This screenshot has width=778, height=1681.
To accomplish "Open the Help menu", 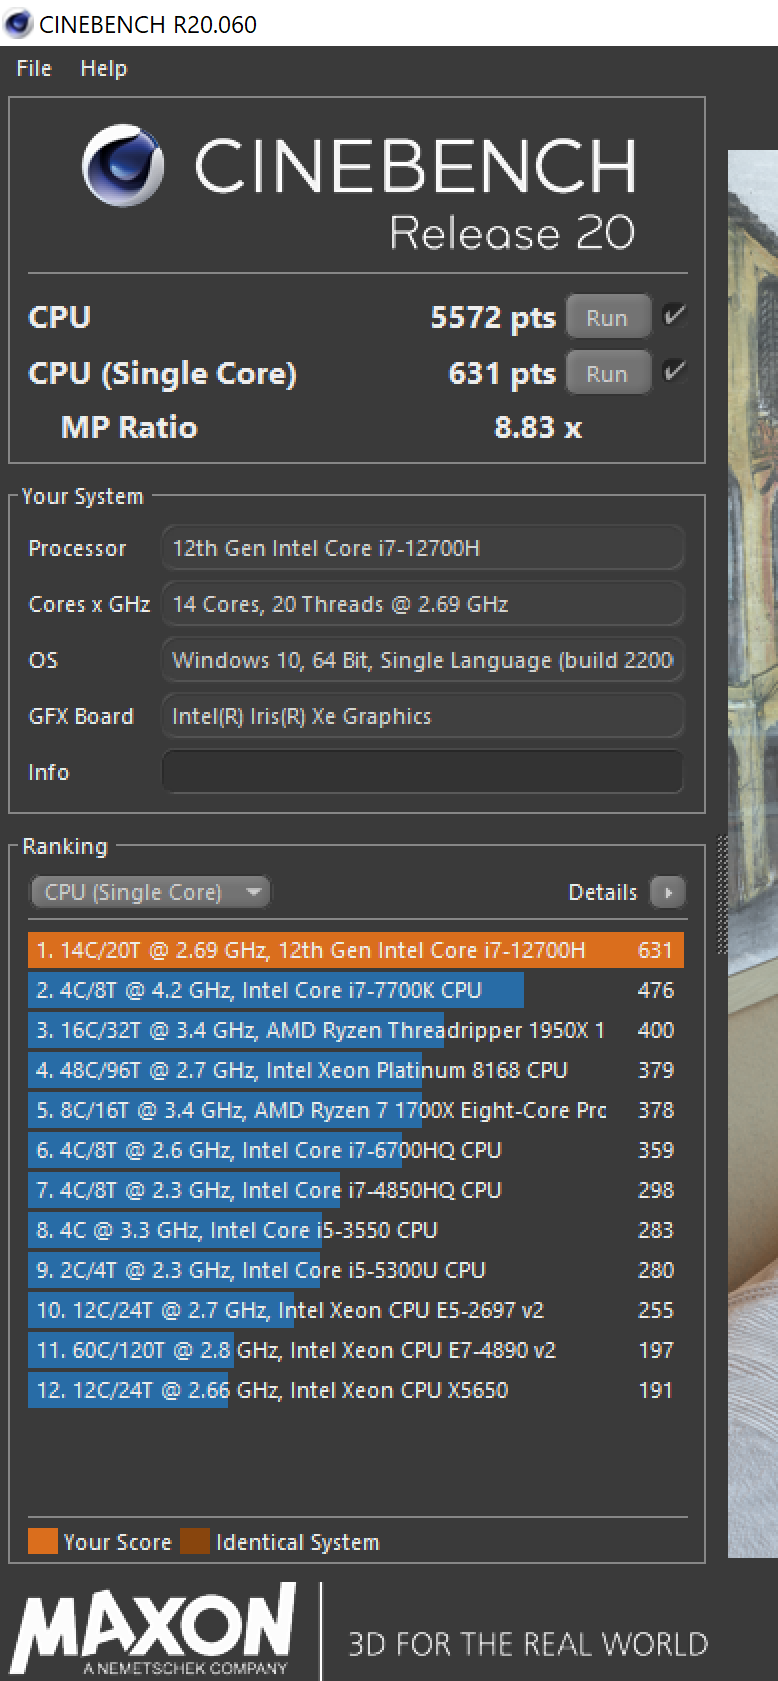I will 104,69.
